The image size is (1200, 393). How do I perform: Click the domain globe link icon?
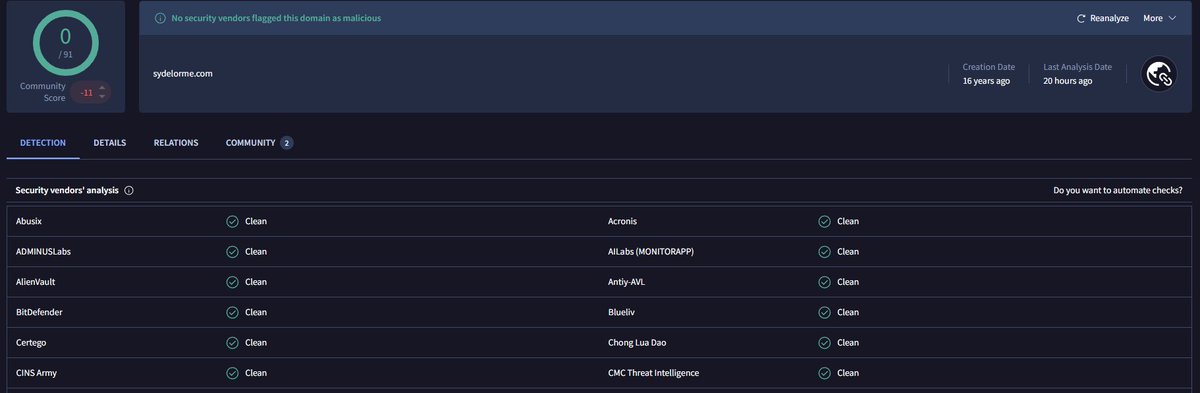[1159, 74]
